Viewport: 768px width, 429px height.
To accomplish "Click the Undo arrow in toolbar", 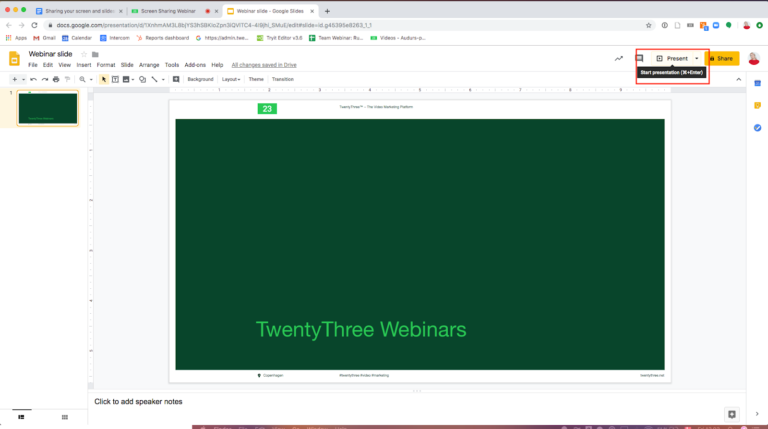I will (x=33, y=79).
